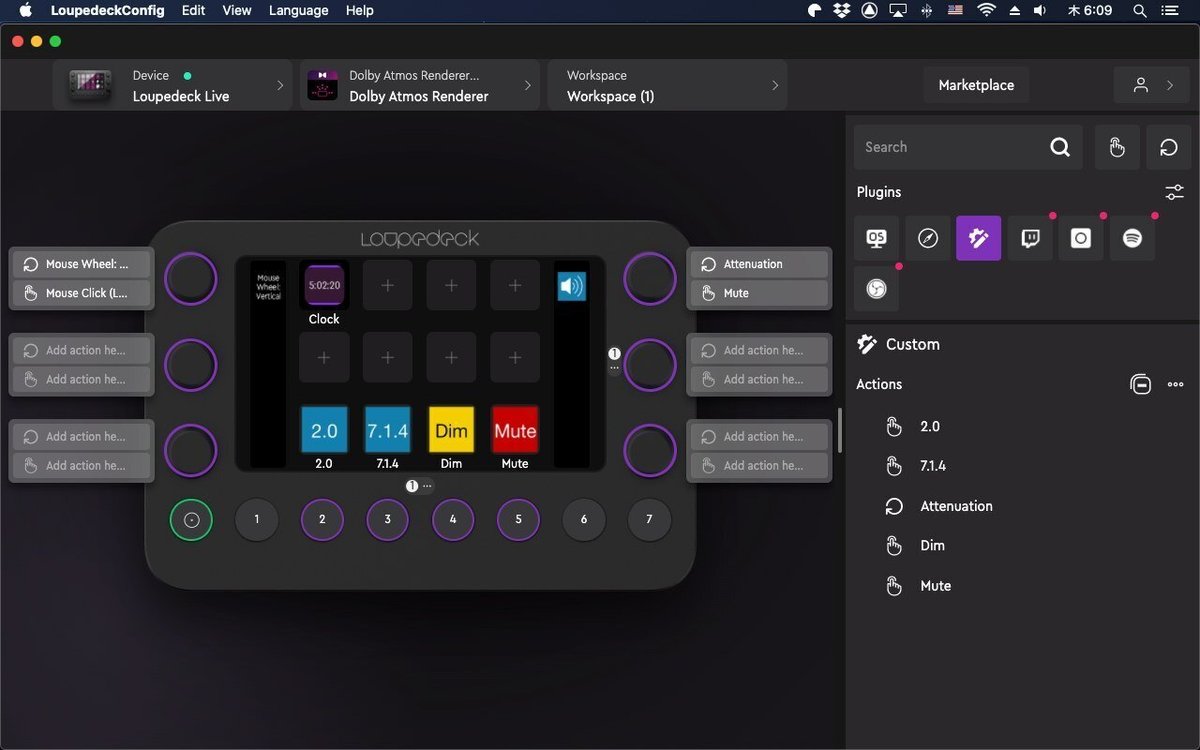Click round button 5

518,519
